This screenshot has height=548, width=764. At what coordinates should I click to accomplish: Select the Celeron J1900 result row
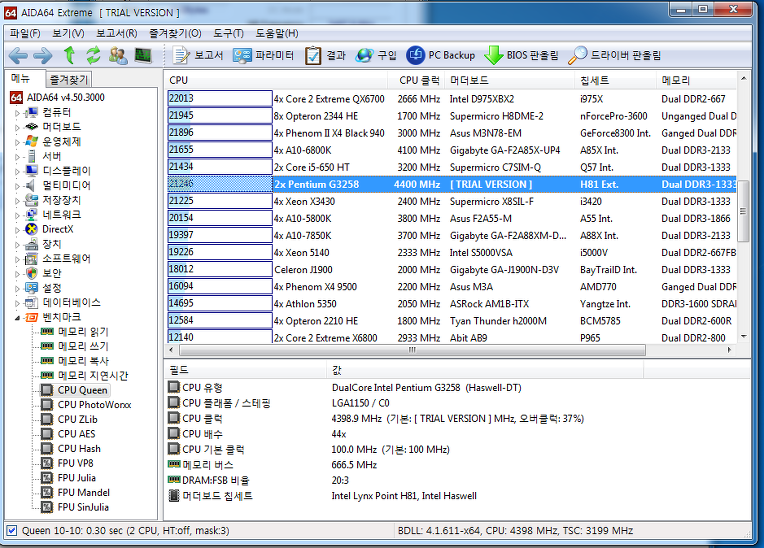(452, 269)
